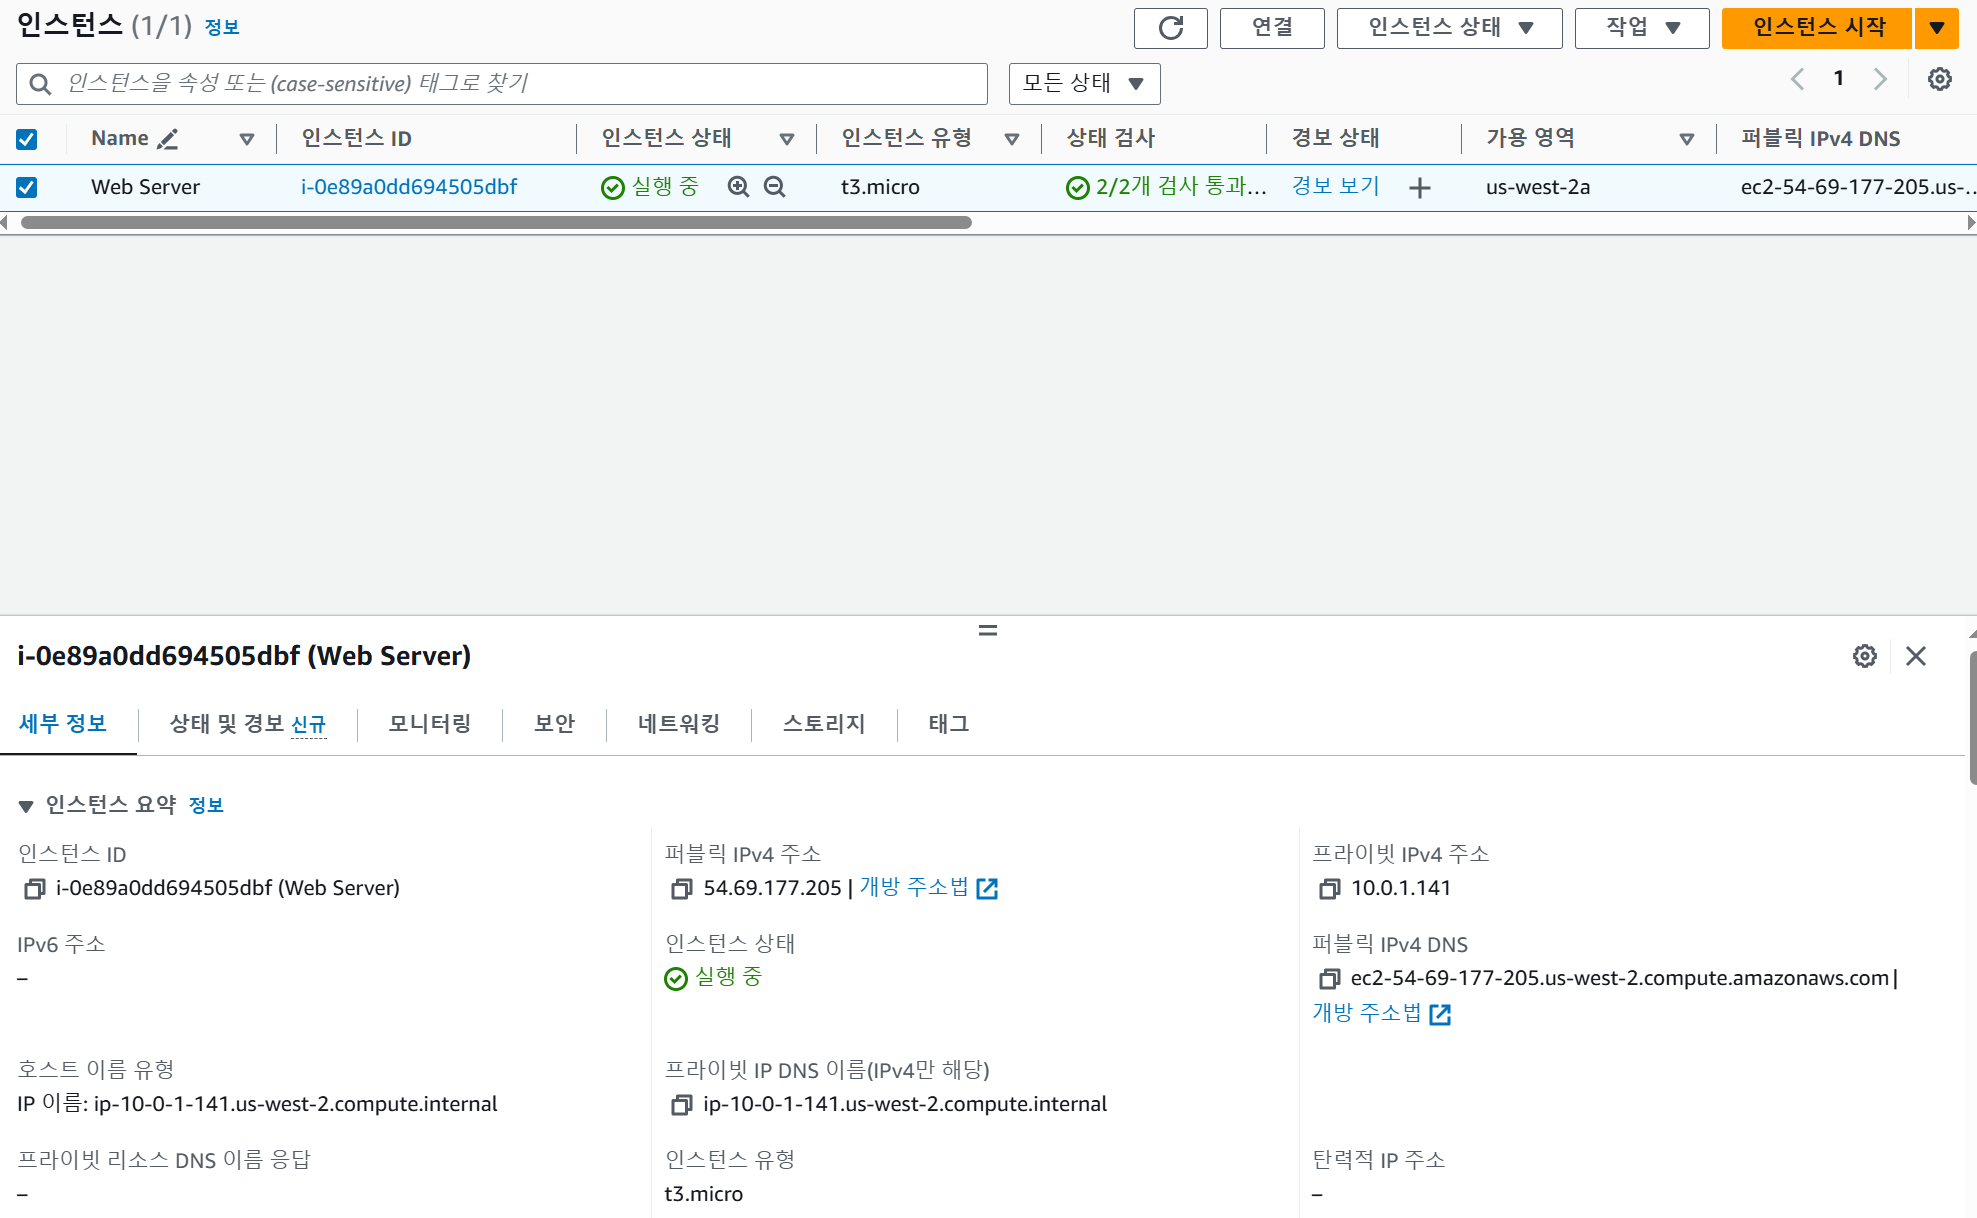
Task: Click the 연결 button
Action: click(x=1271, y=28)
